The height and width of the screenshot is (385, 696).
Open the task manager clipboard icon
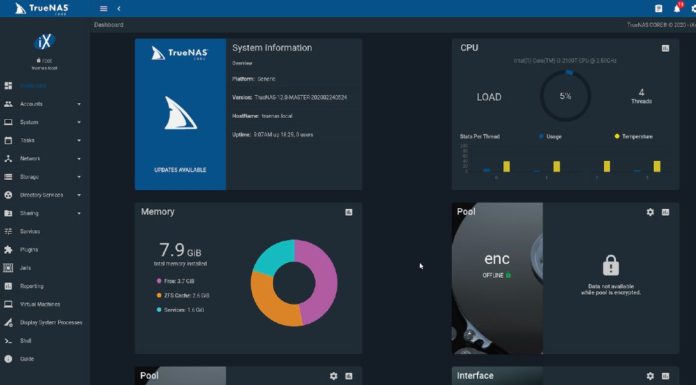click(659, 8)
